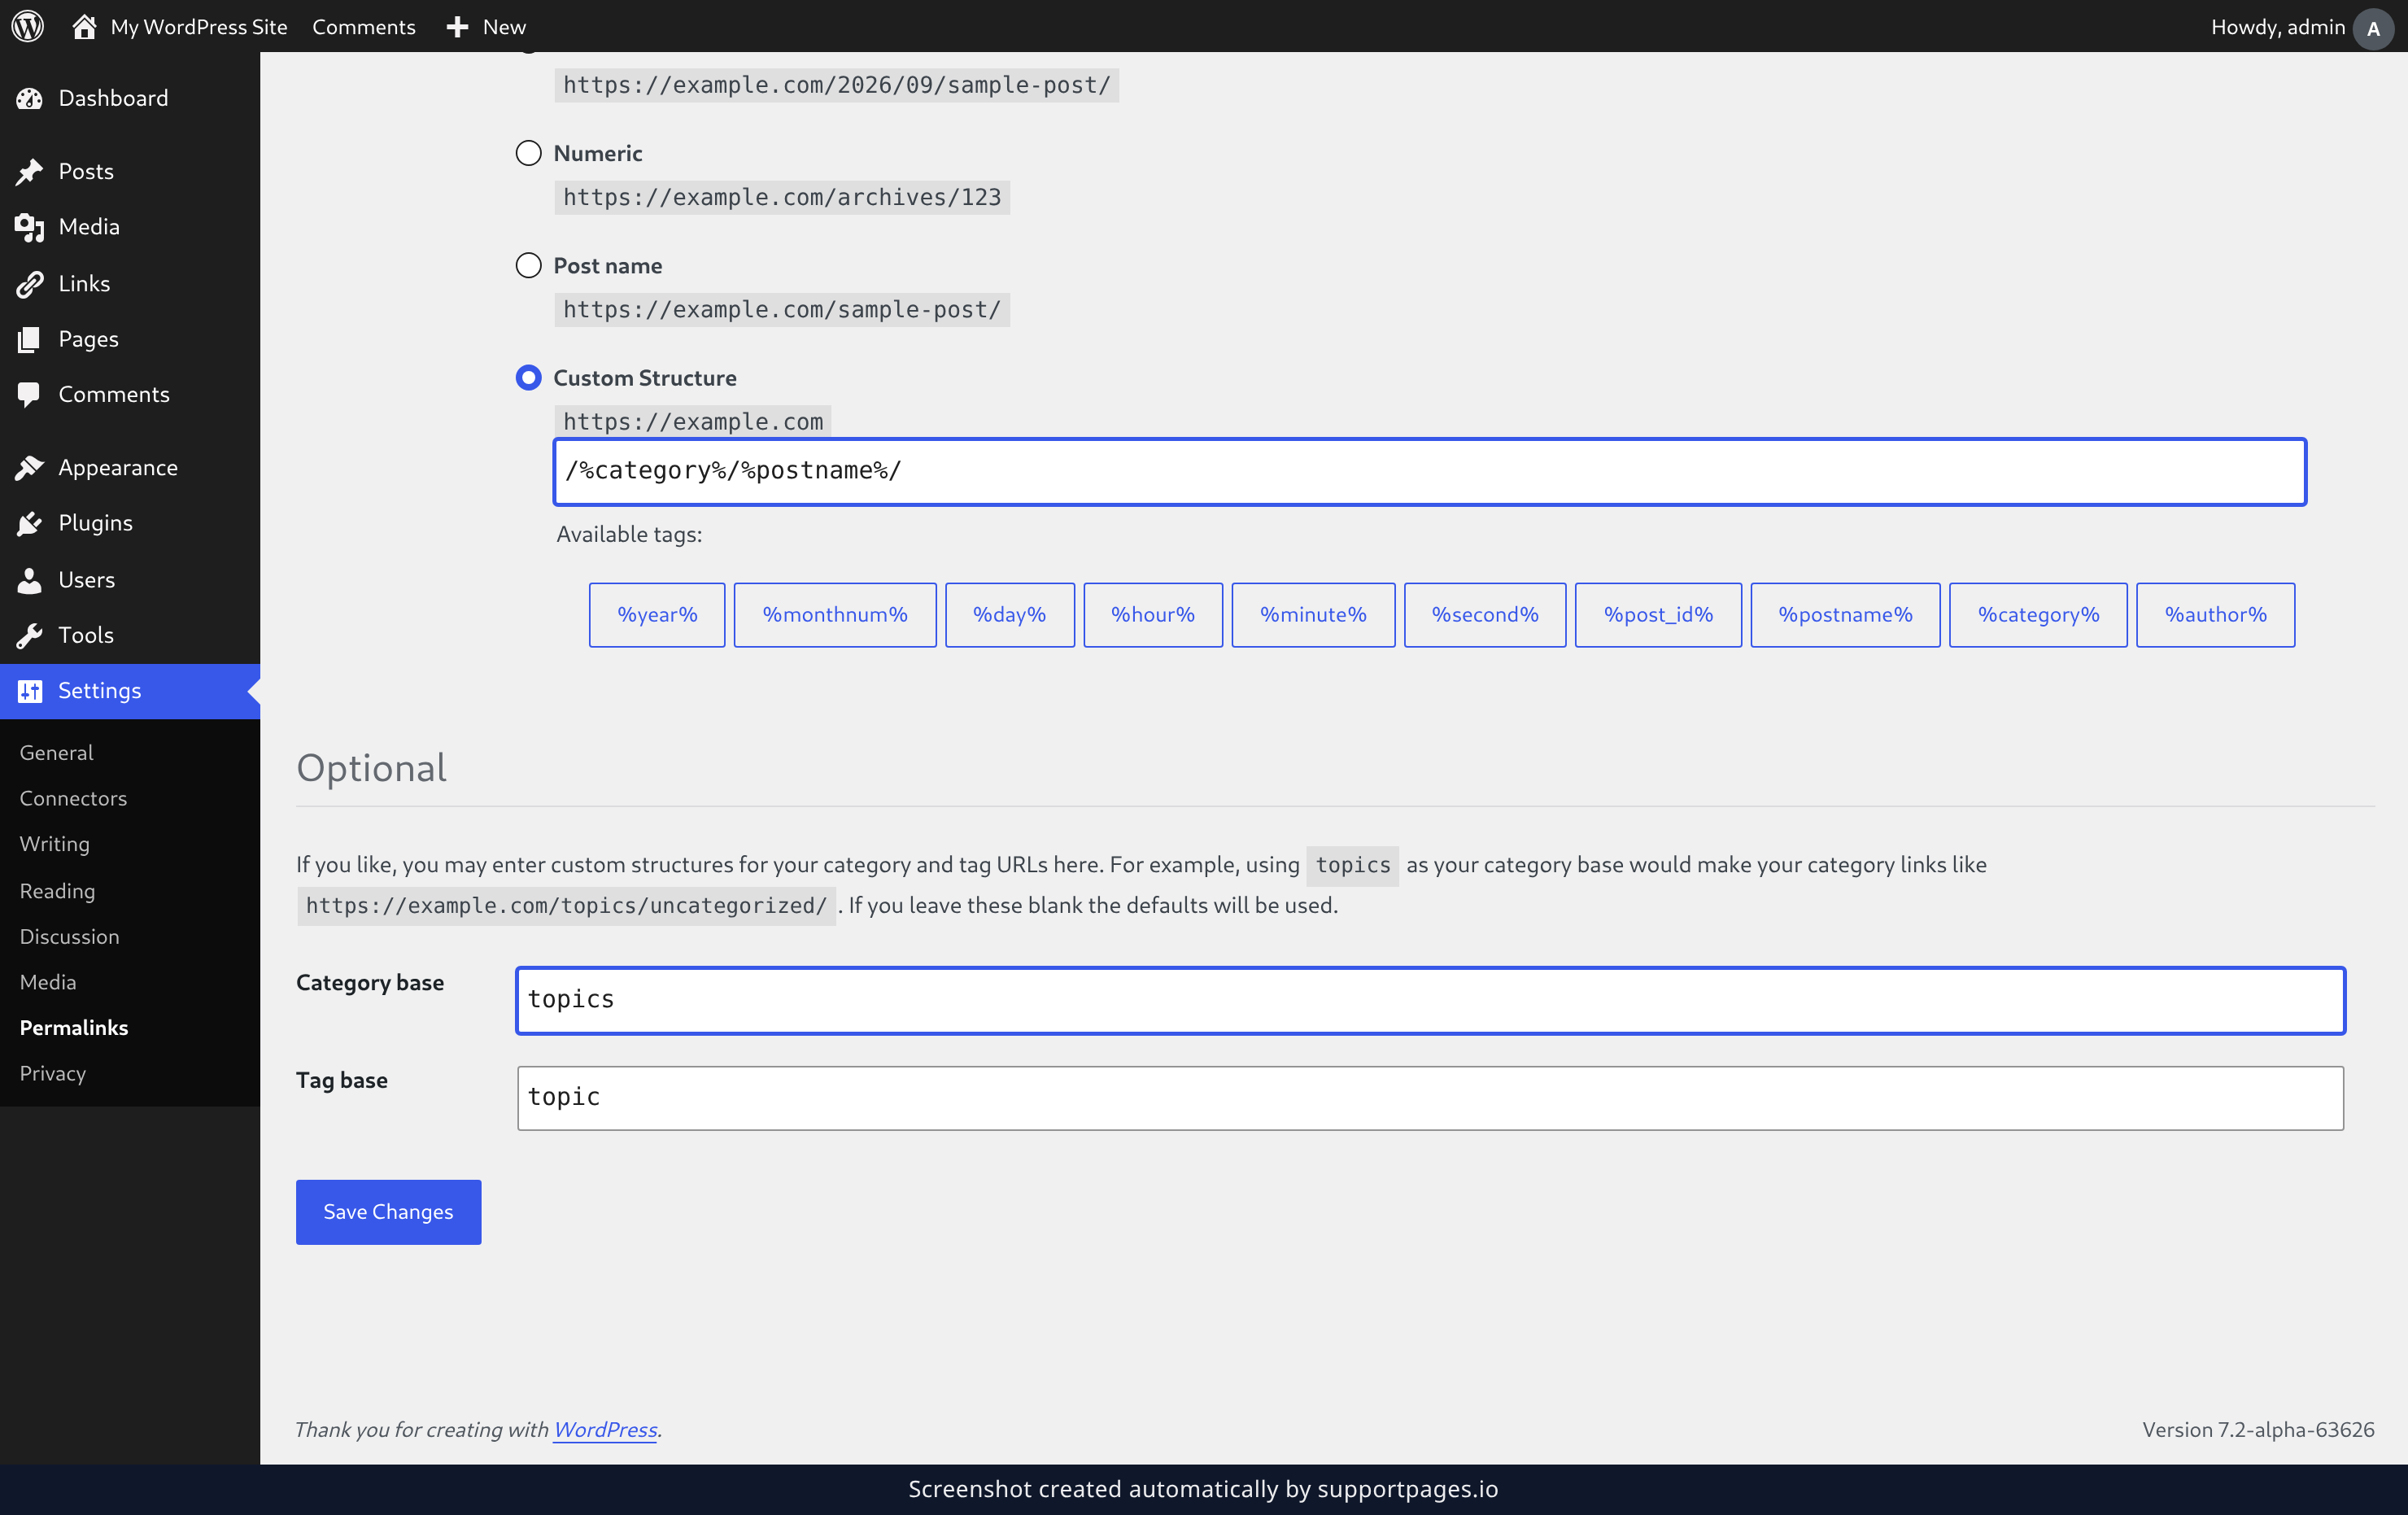Click the admin avatar icon
Viewport: 2408px width, 1515px height.
coord(2372,27)
